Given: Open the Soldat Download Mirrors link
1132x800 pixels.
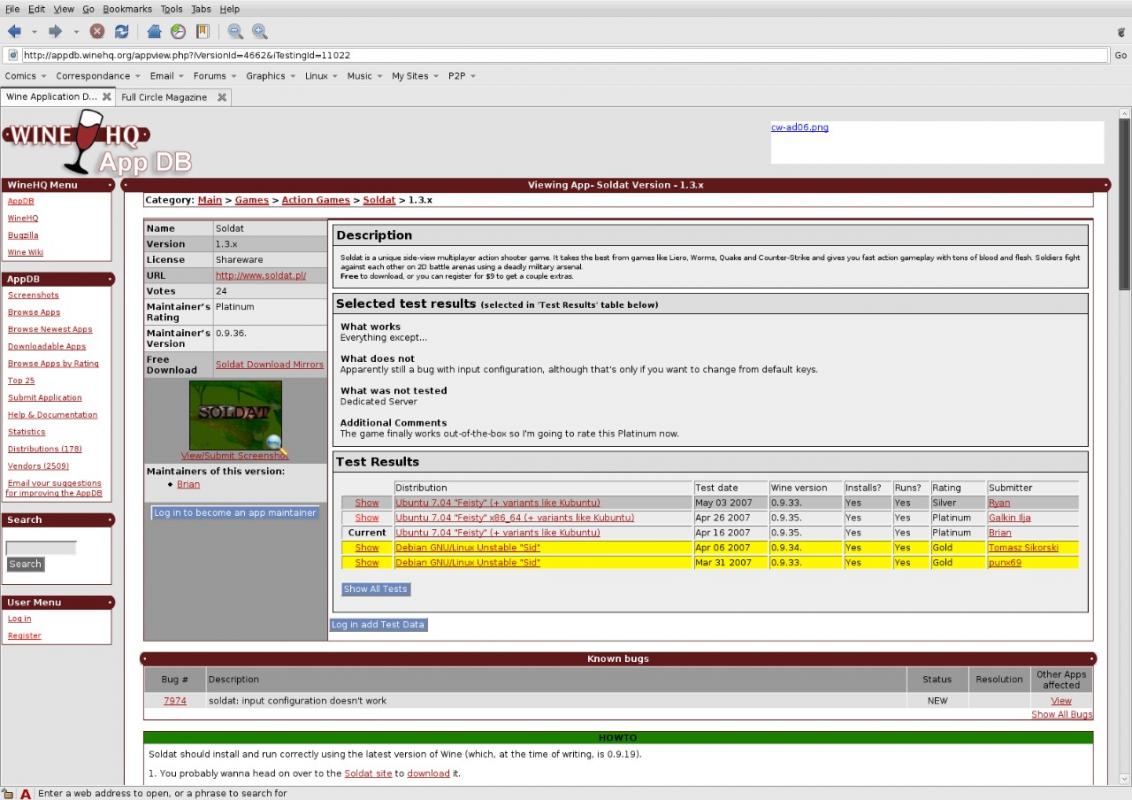Looking at the screenshot, I should [x=269, y=365].
